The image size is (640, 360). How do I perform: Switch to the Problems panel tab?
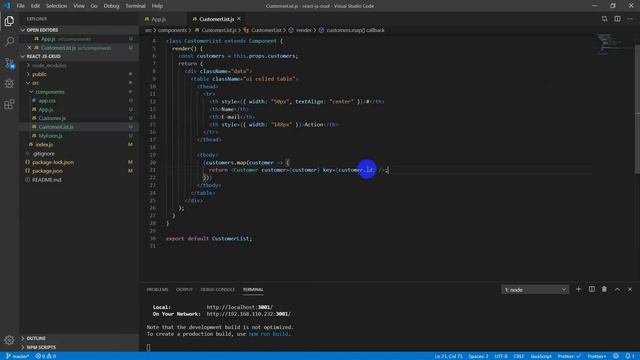(x=157, y=289)
